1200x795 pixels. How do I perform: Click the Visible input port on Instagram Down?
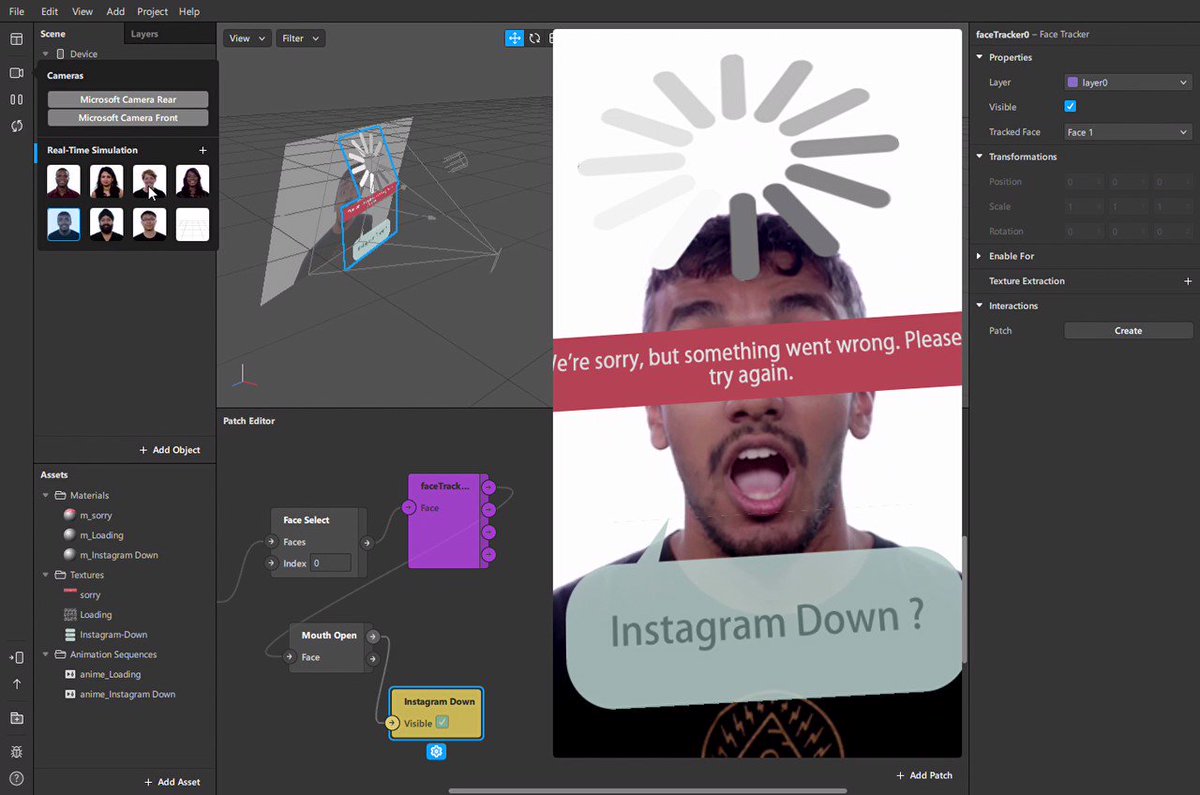tap(393, 723)
